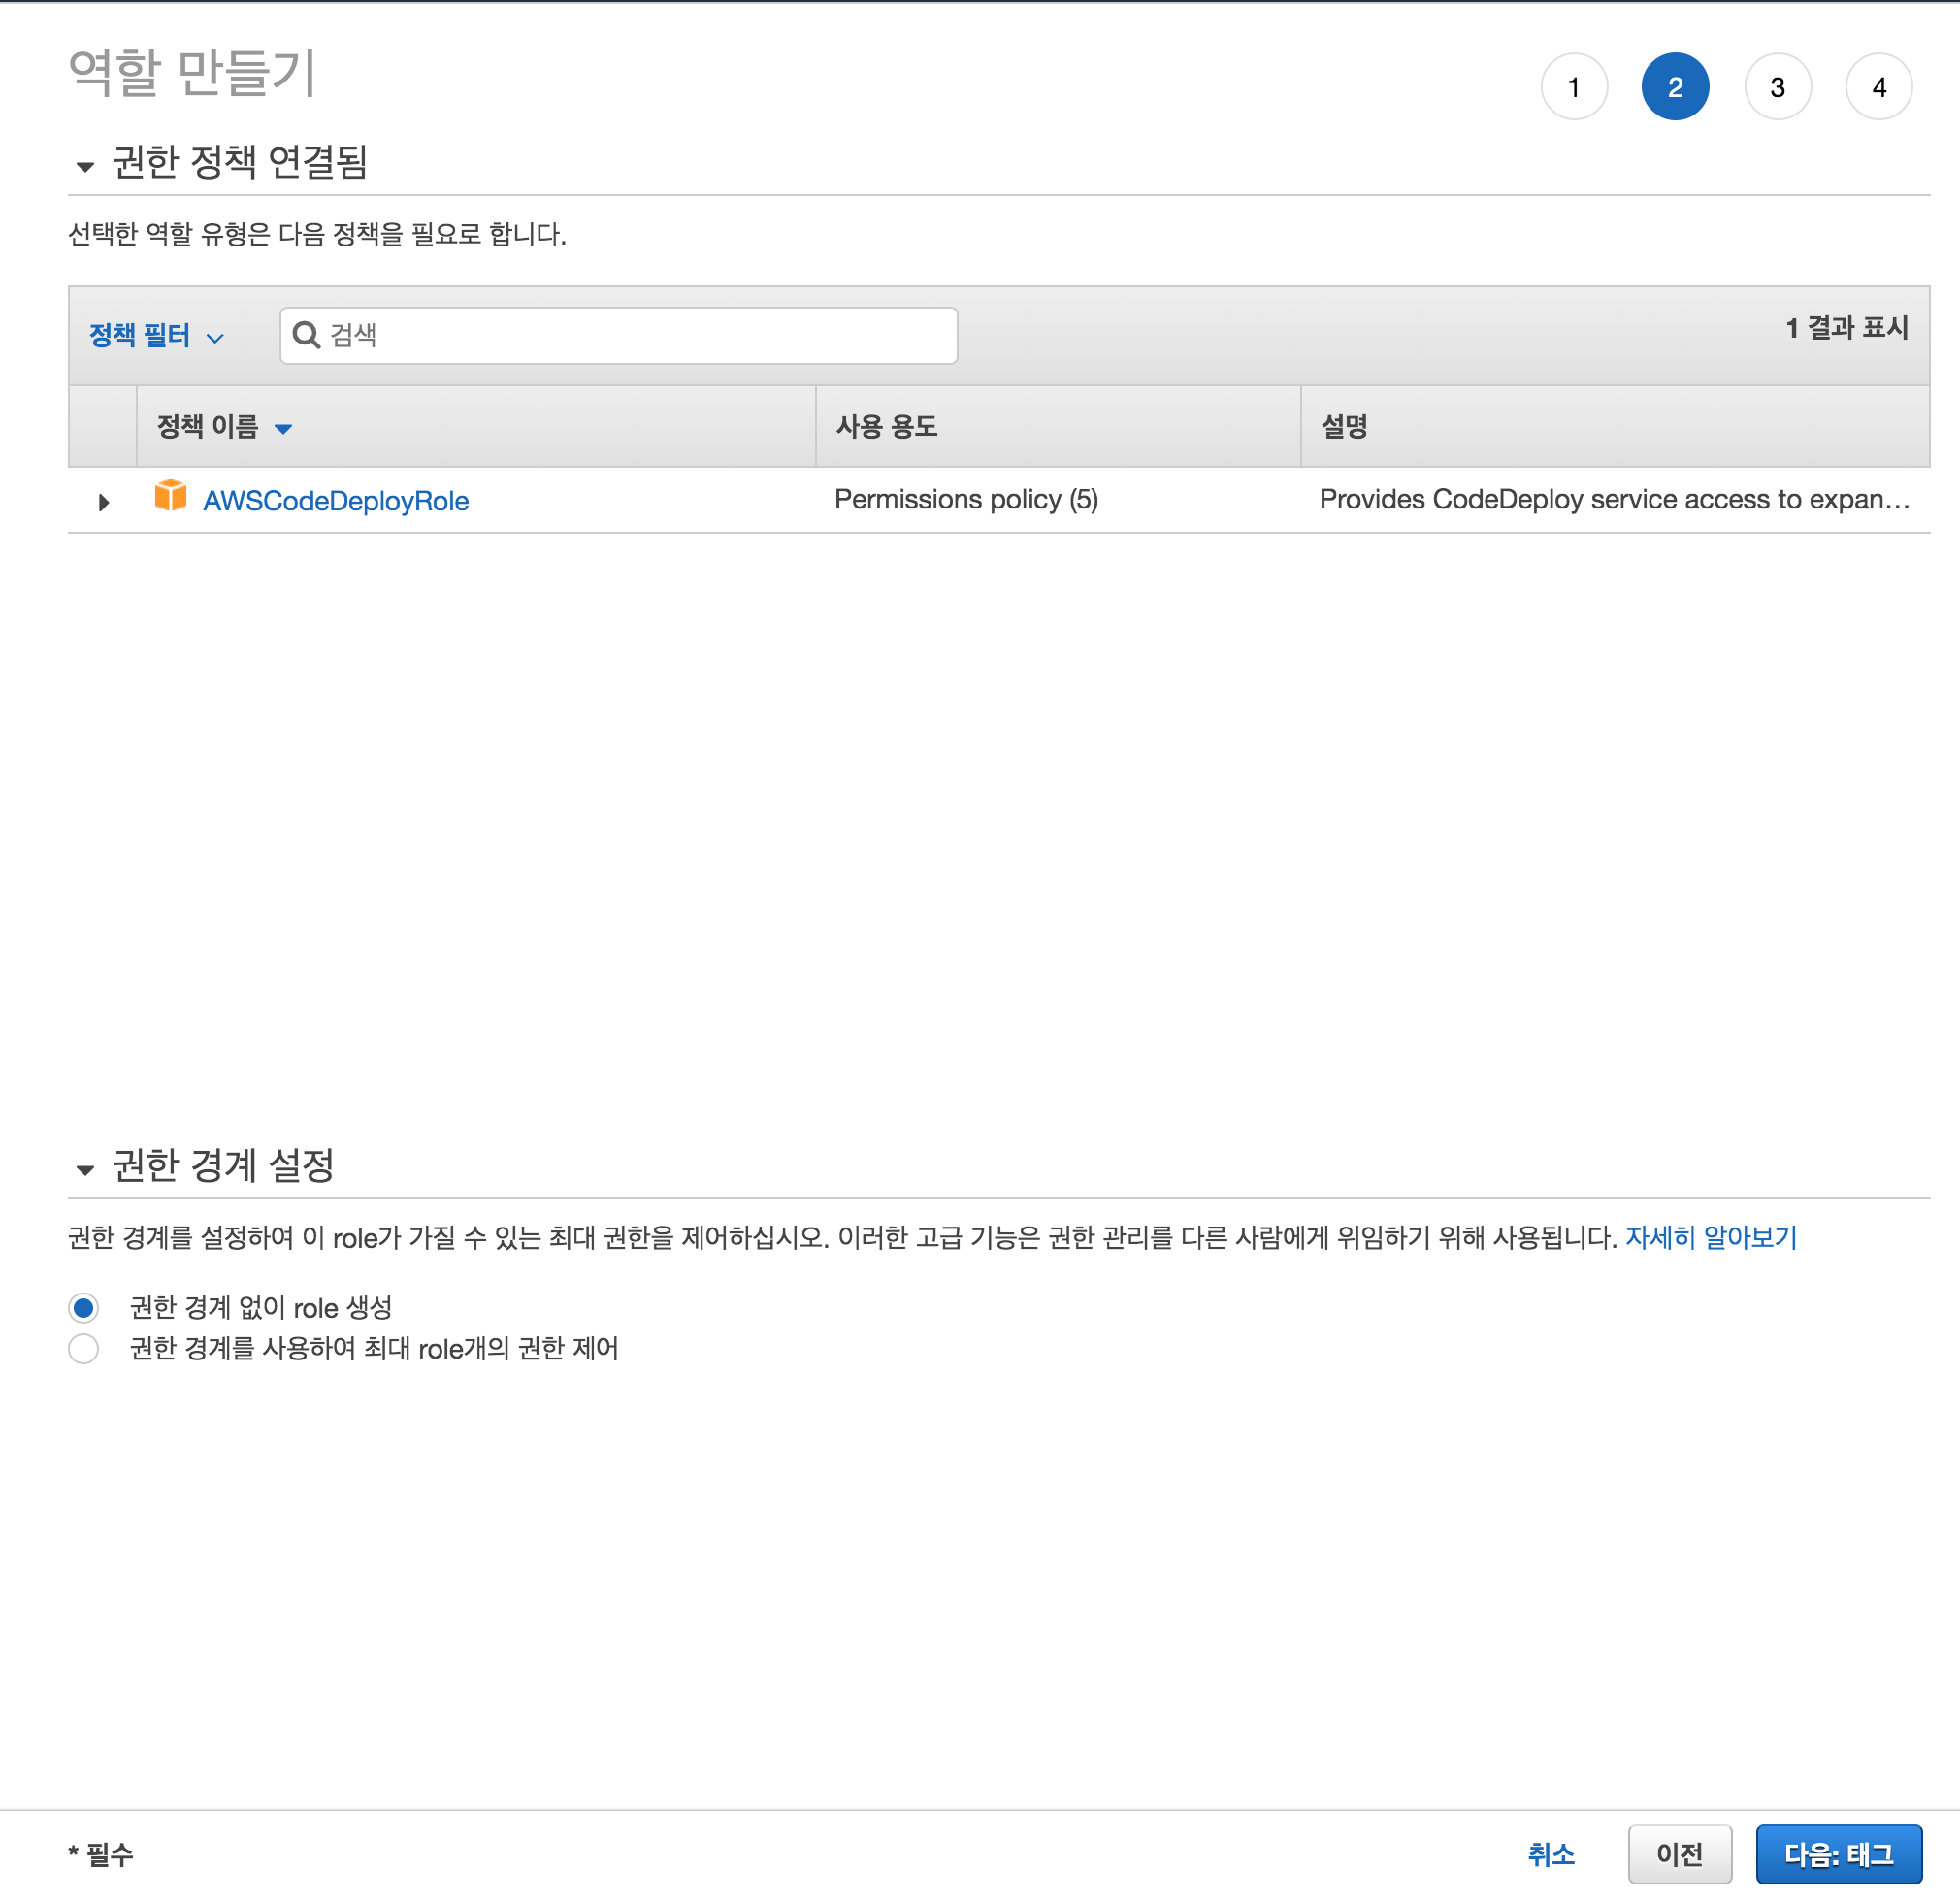Jump to wizard step 4 circle
This screenshot has height=1900, width=1960.
[1878, 87]
